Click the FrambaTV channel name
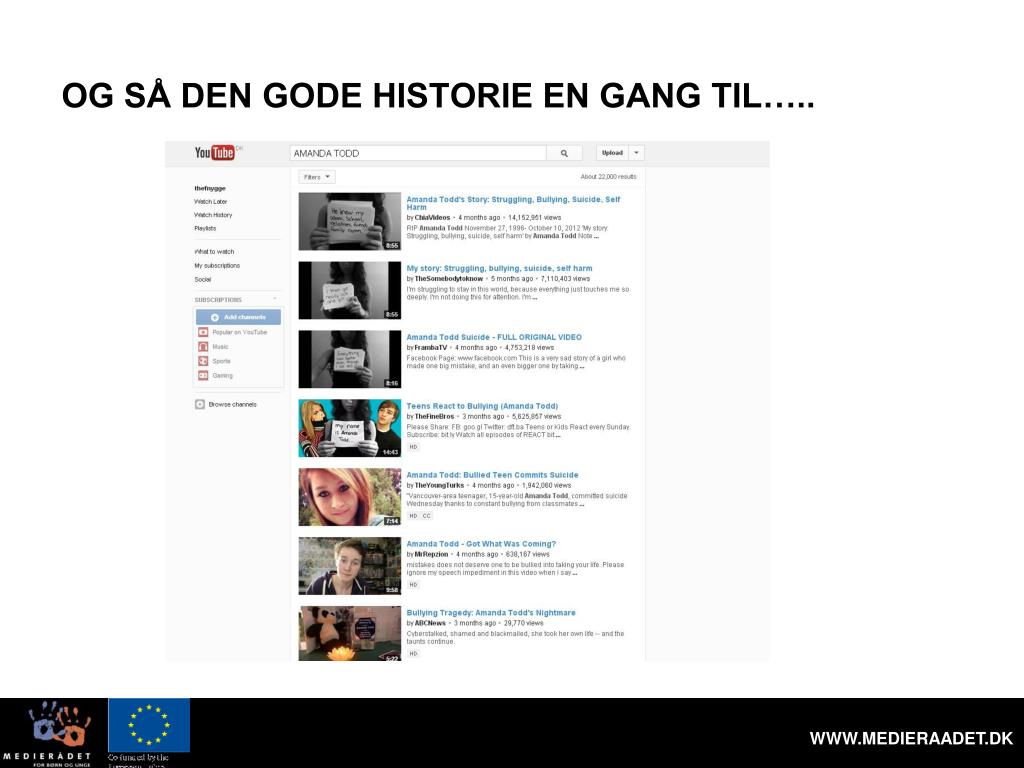The image size is (1024, 768). coord(430,347)
